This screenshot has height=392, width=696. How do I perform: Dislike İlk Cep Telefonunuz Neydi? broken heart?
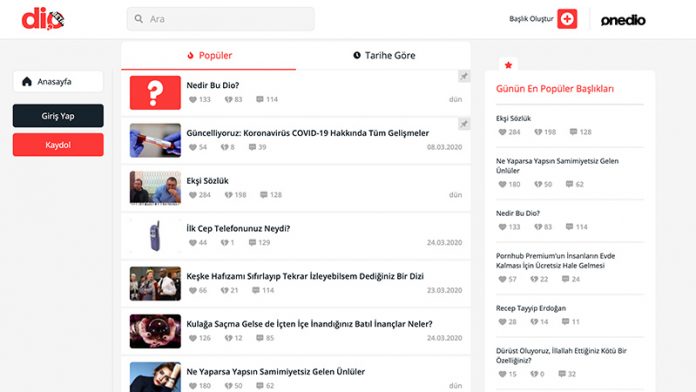tap(225, 242)
